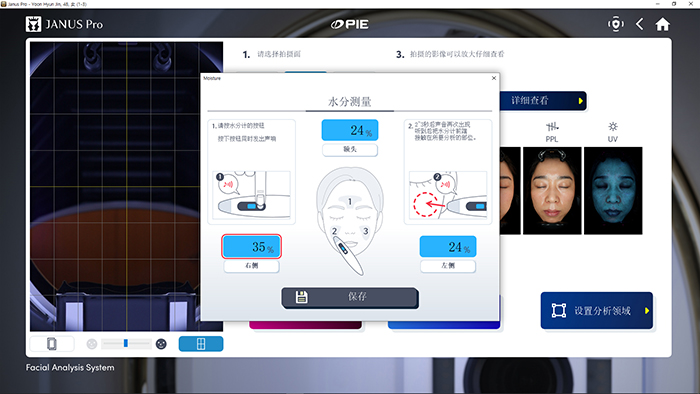This screenshot has height=394, width=700.
Task: Select the 24% forehead moisture value
Action: 350,130
